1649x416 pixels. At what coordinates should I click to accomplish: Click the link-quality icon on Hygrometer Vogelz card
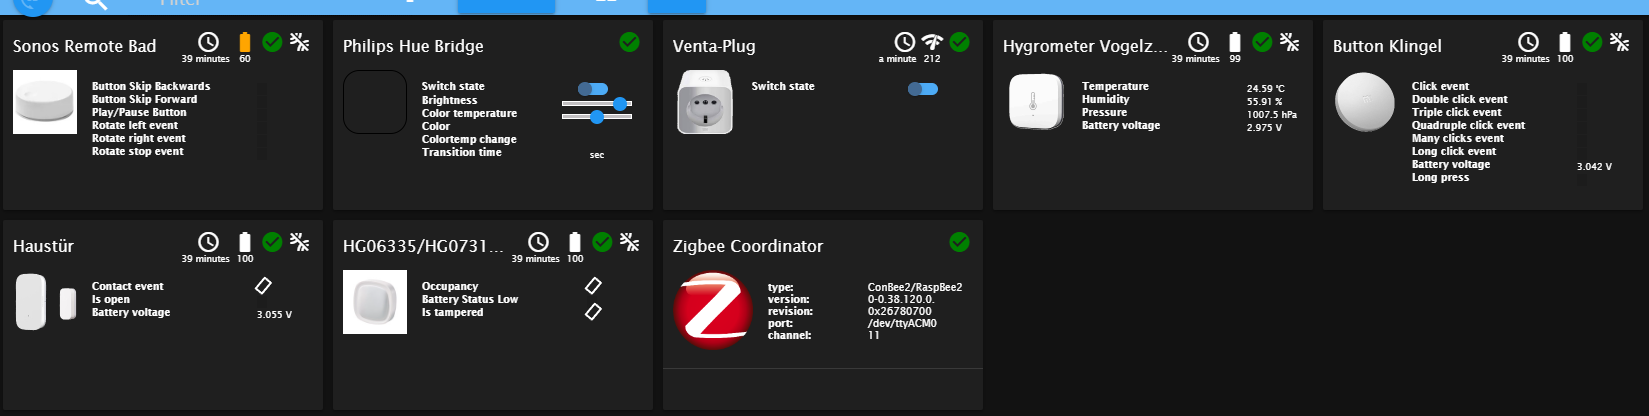click(1289, 42)
